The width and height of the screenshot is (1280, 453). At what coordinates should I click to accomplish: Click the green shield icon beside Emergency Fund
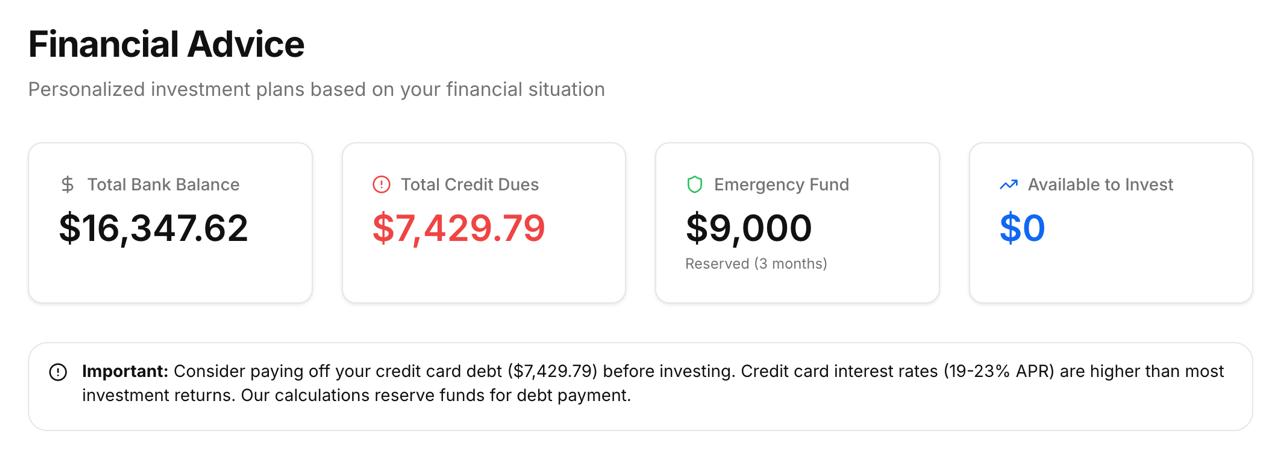coord(694,184)
